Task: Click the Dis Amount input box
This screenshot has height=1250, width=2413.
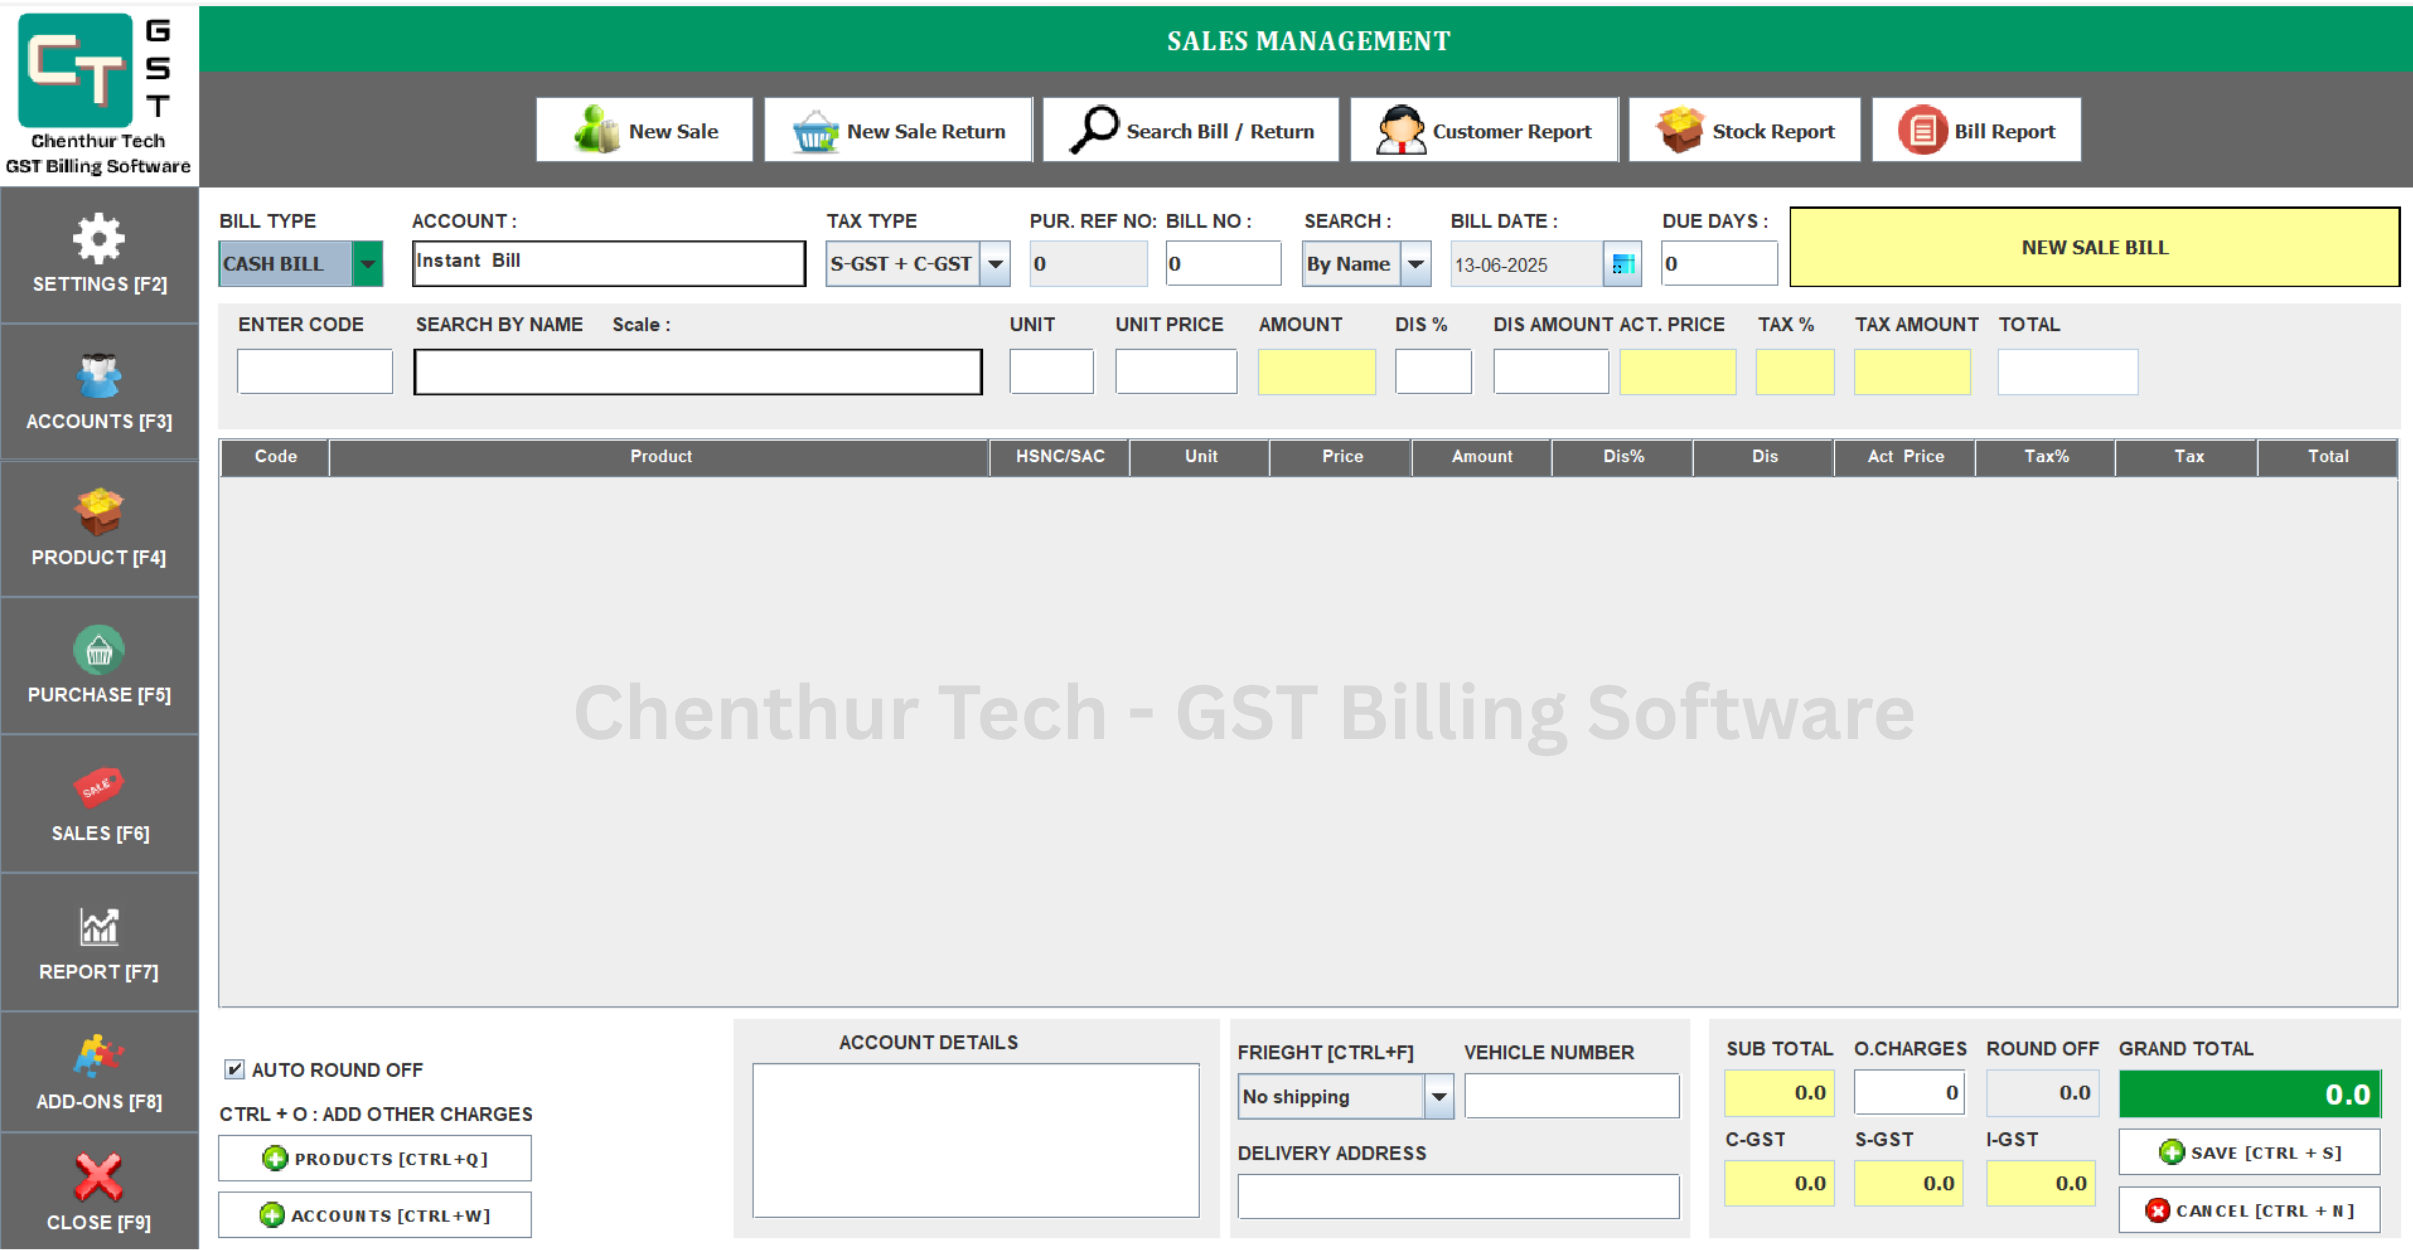Action: [1551, 371]
